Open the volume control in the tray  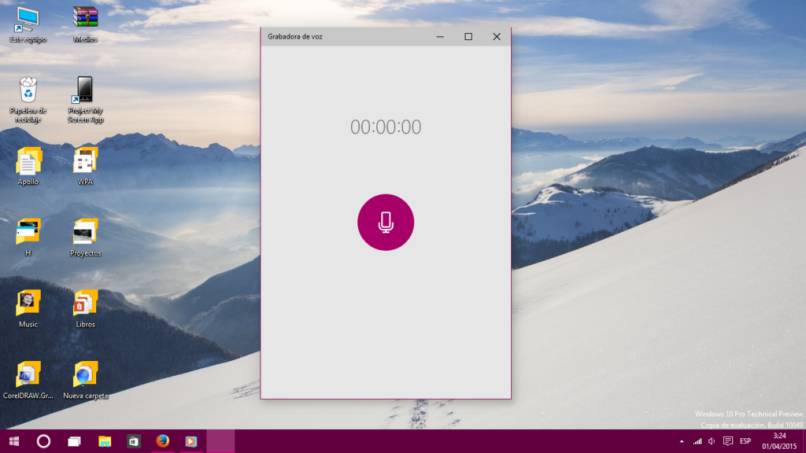[x=711, y=441]
